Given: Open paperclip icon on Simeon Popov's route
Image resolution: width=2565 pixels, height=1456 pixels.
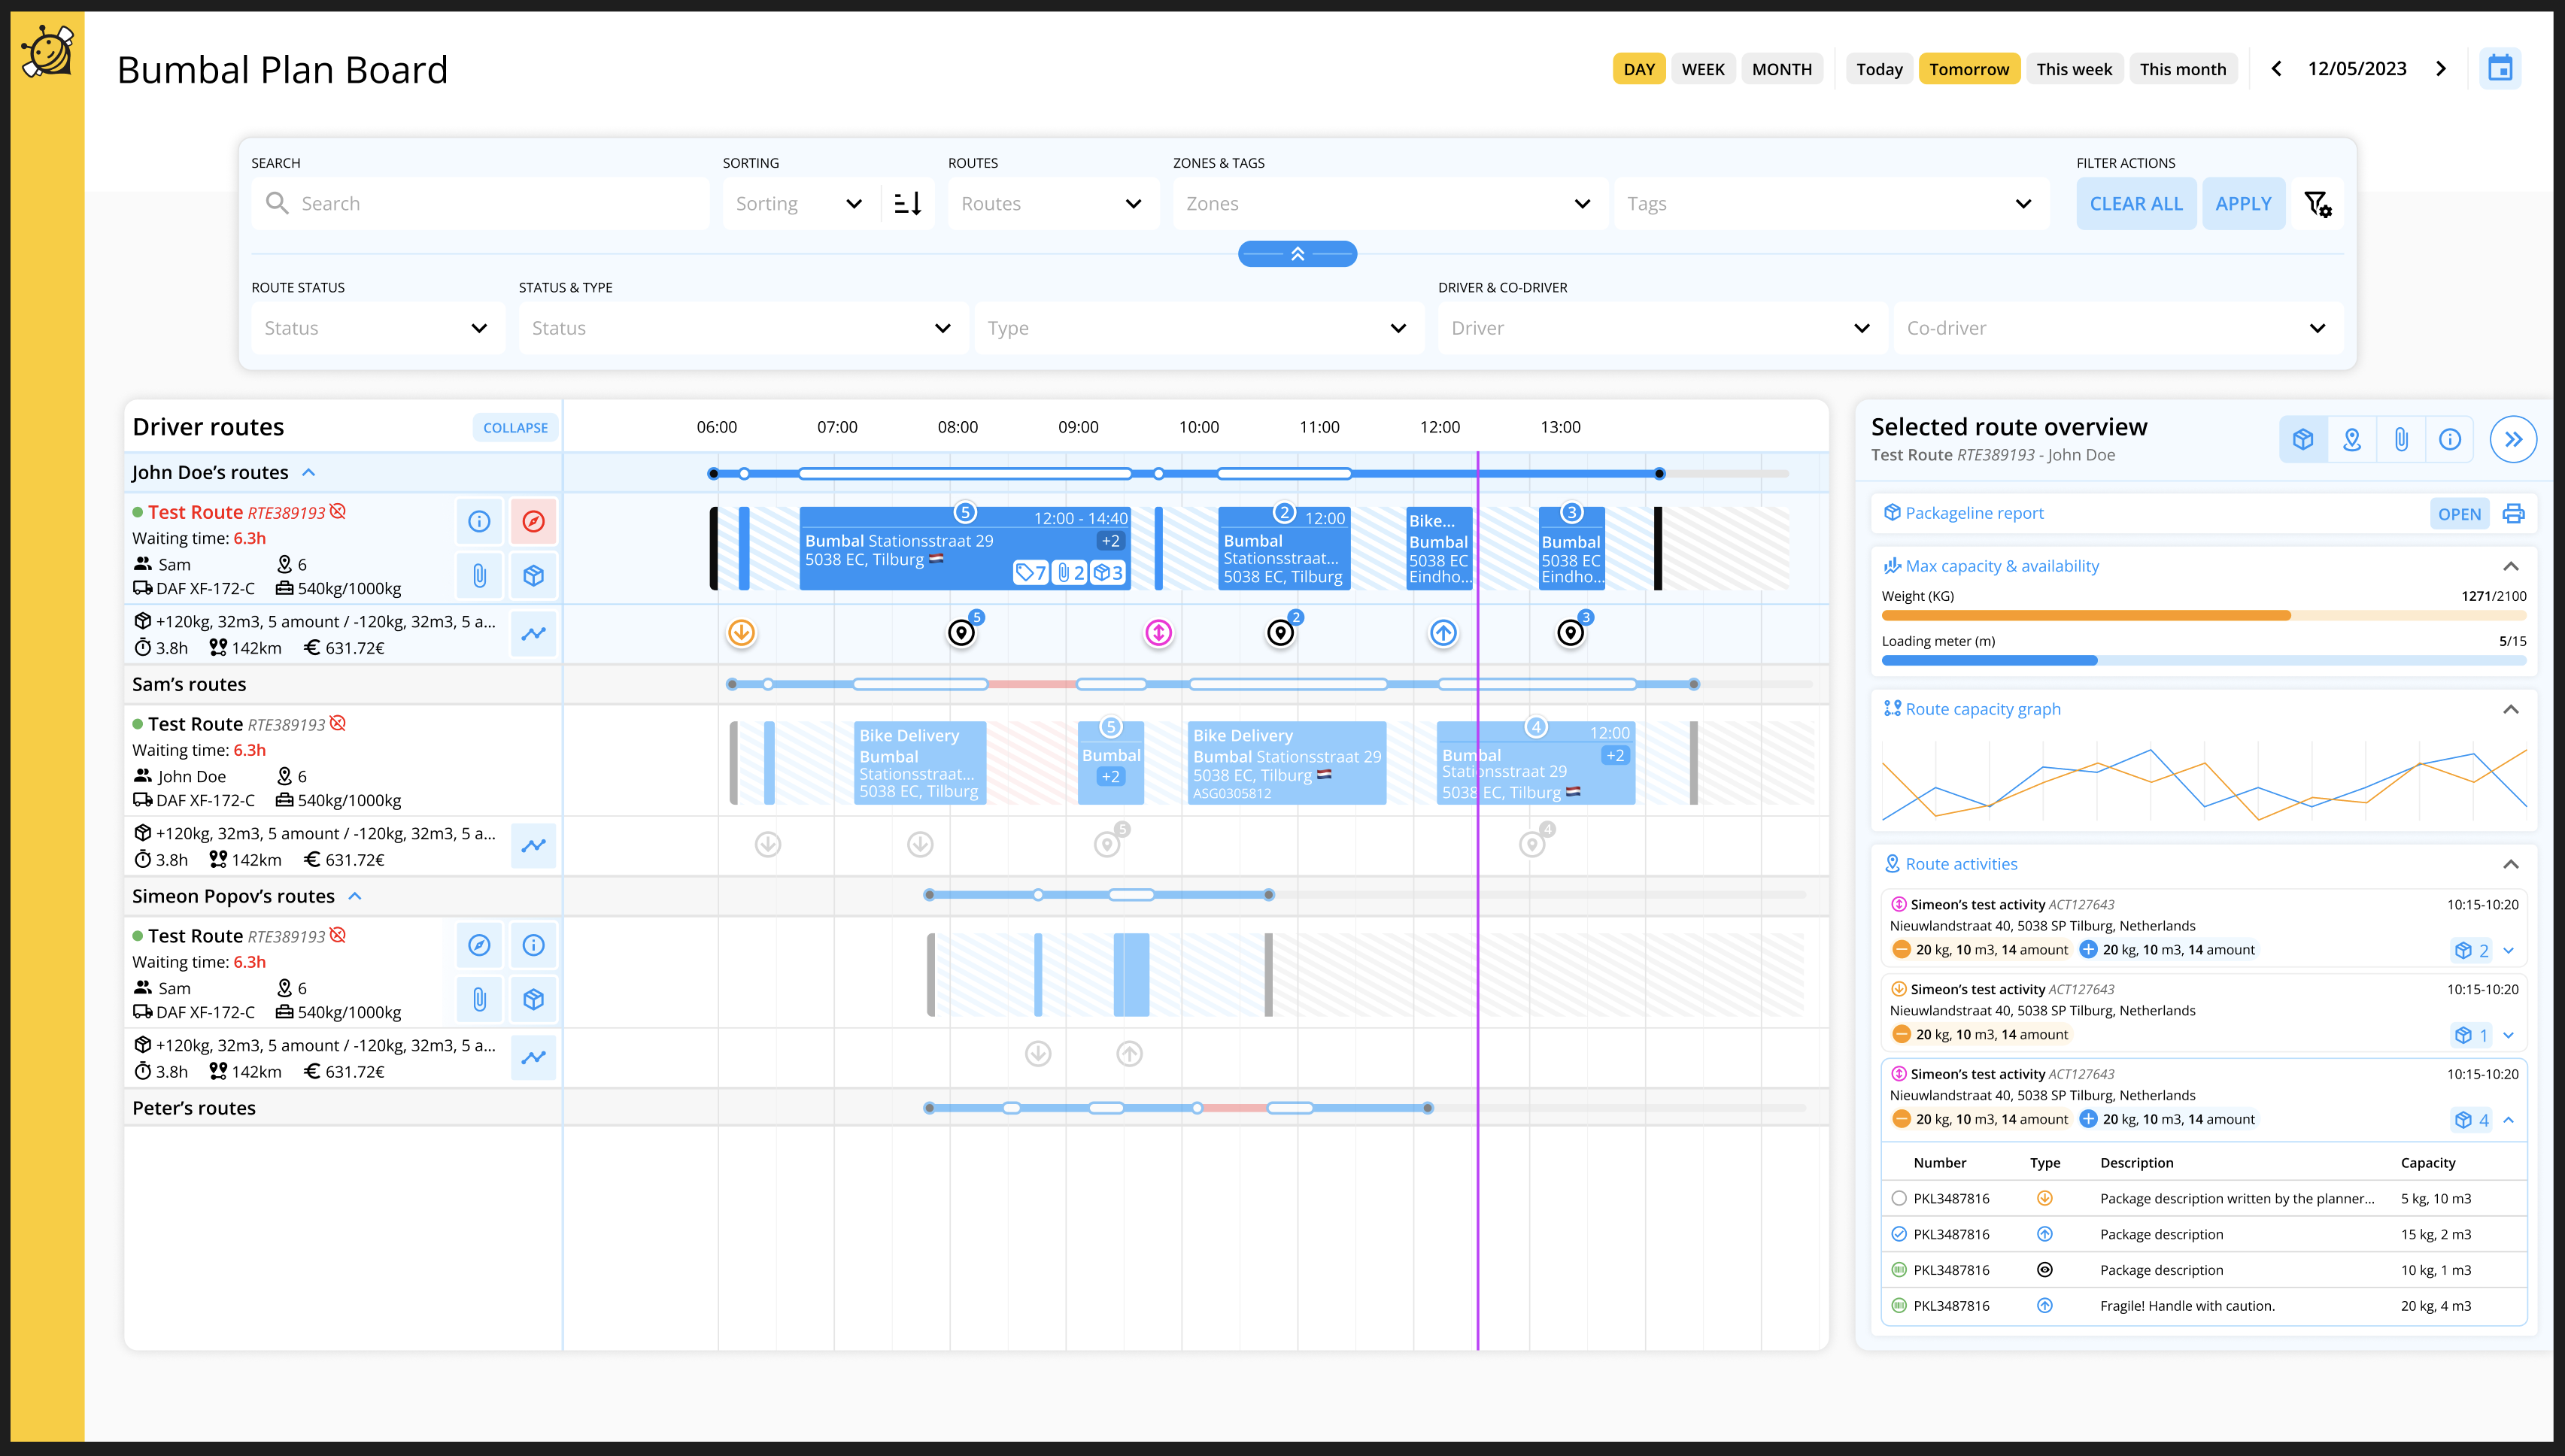Looking at the screenshot, I should point(480,999).
